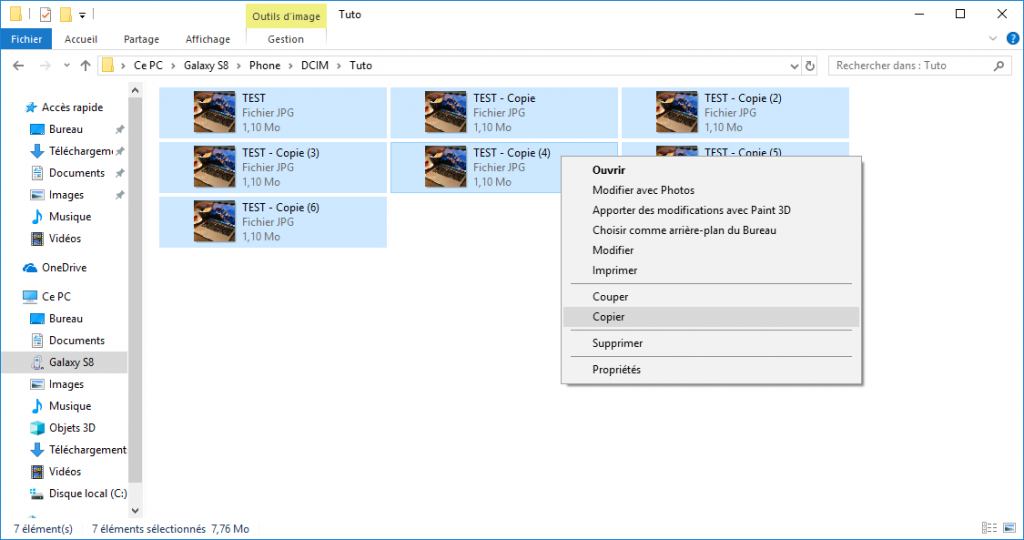Click the search field Rechercher dans Tuto
The width and height of the screenshot is (1024, 540).
pyautogui.click(x=910, y=66)
